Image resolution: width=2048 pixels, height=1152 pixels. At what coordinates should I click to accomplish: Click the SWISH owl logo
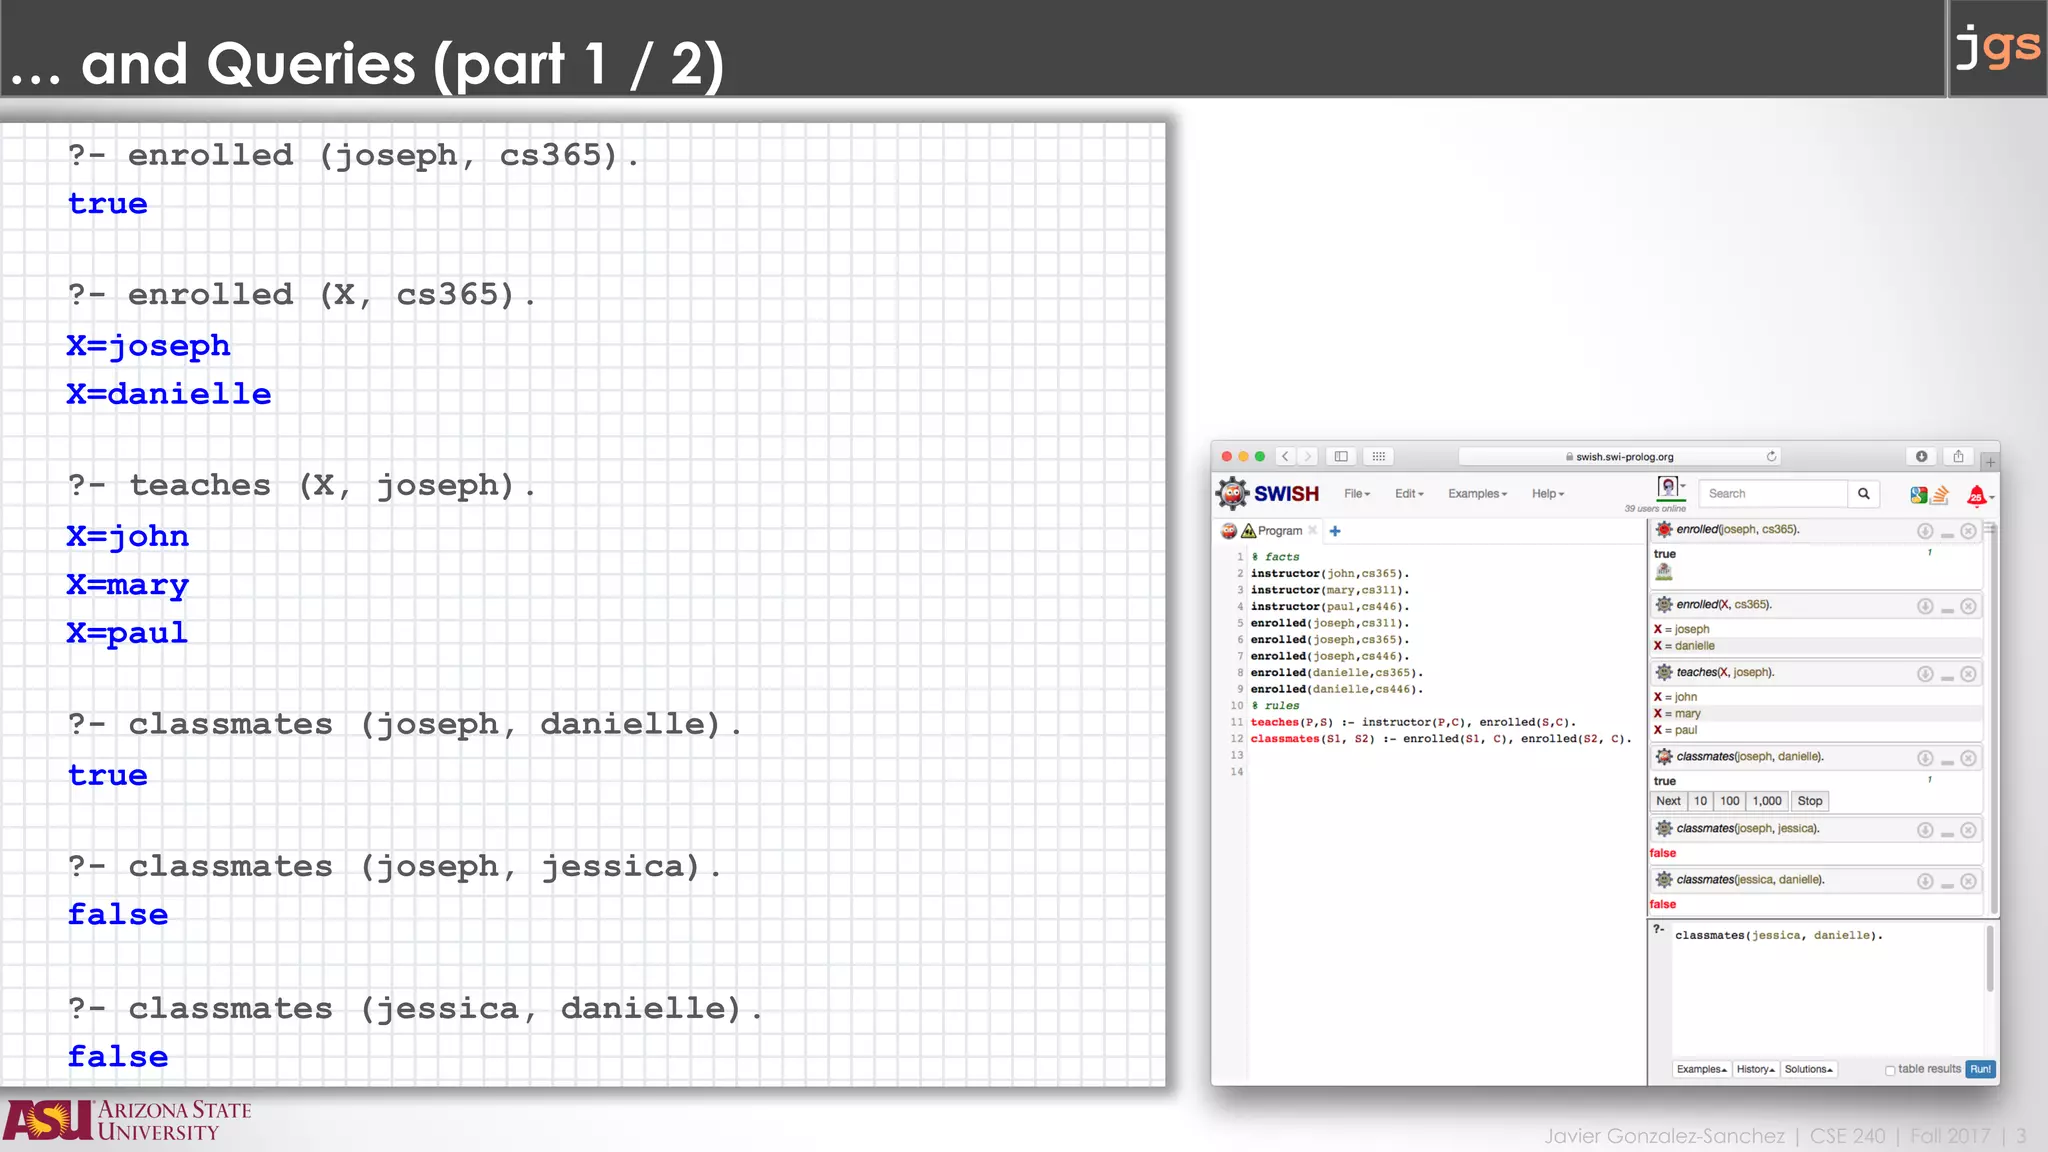tap(1232, 494)
